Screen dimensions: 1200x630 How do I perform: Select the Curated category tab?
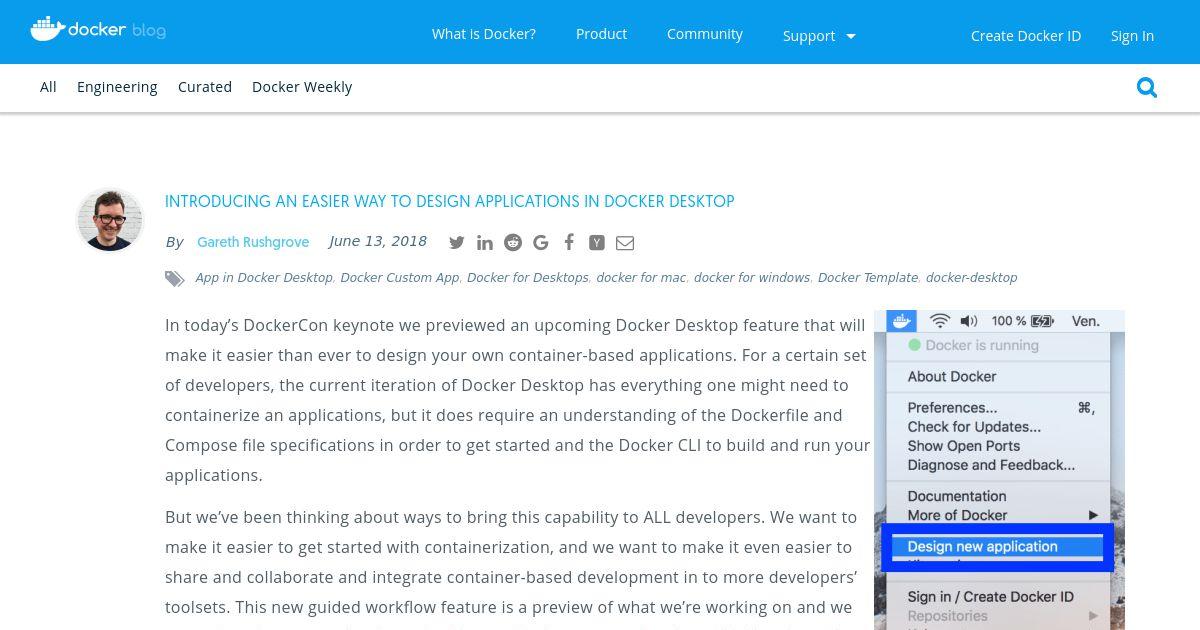tap(205, 87)
